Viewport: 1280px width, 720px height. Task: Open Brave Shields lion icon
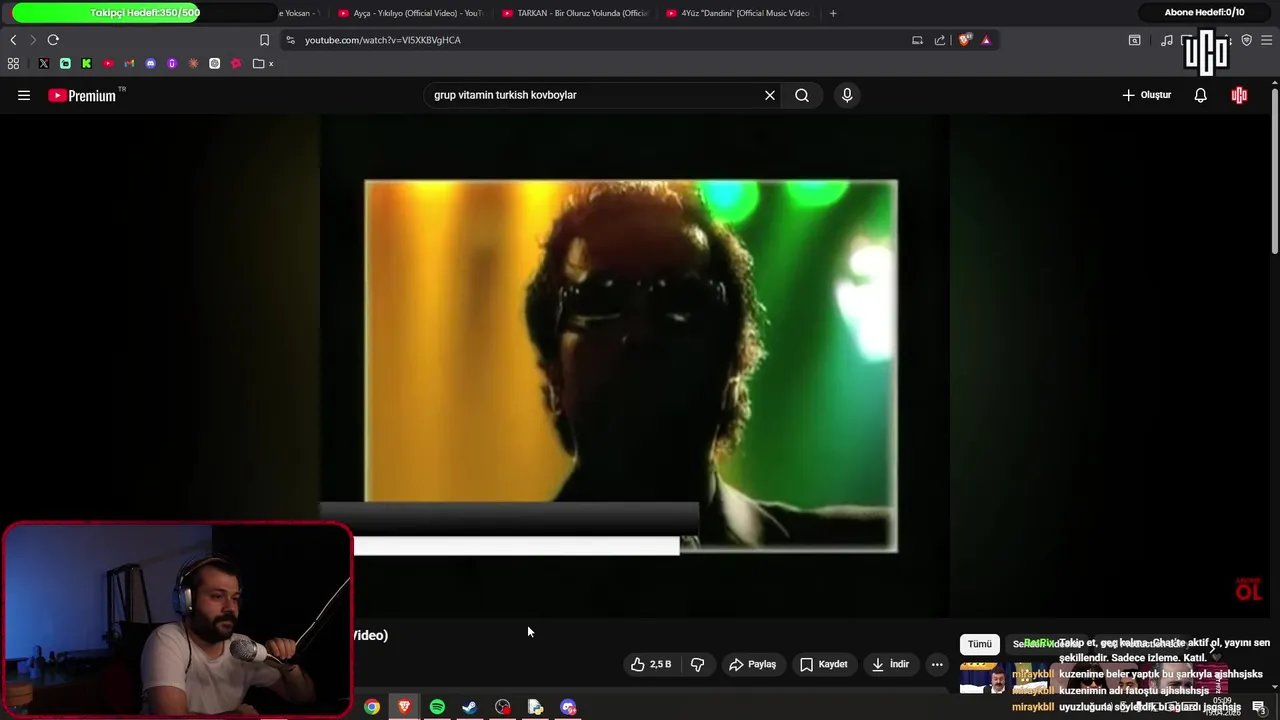pos(964,40)
